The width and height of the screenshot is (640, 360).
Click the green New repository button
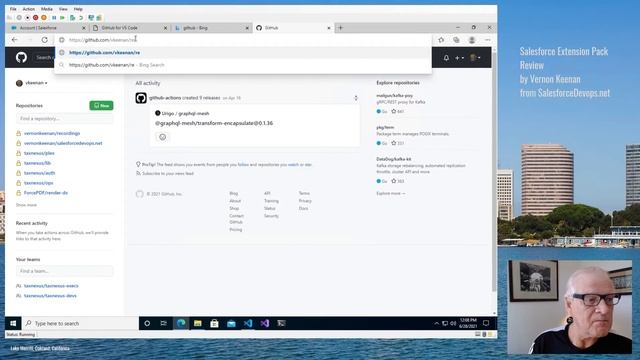click(101, 105)
